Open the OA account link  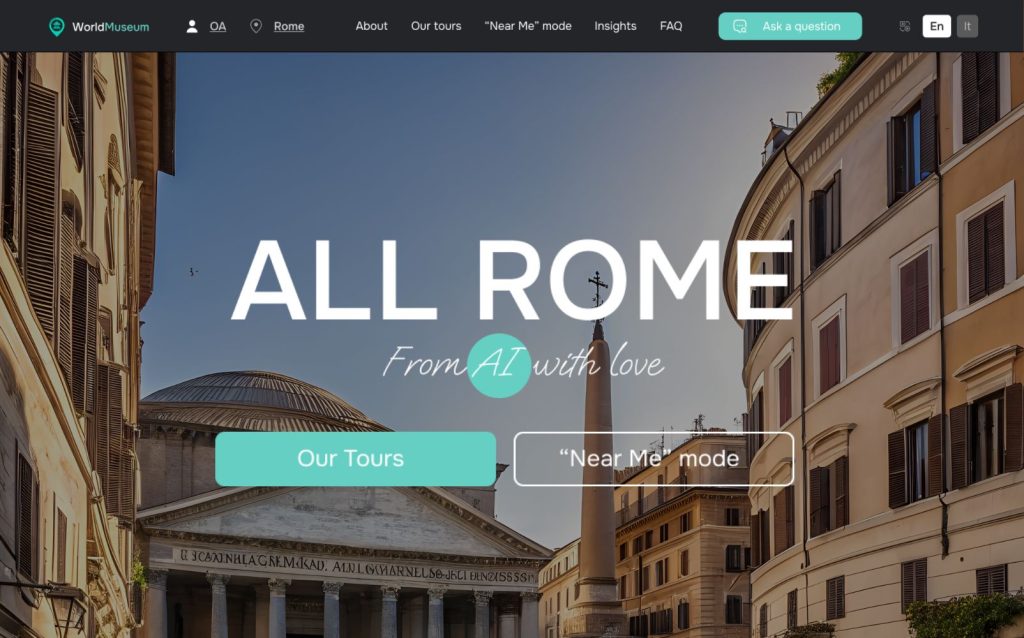click(217, 26)
